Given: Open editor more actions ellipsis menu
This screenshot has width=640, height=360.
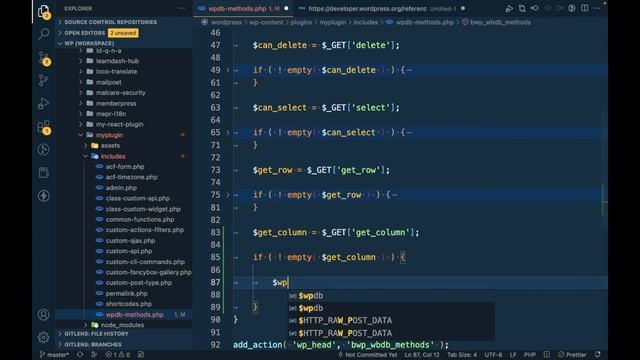Looking at the screenshot, I should pos(597,8).
